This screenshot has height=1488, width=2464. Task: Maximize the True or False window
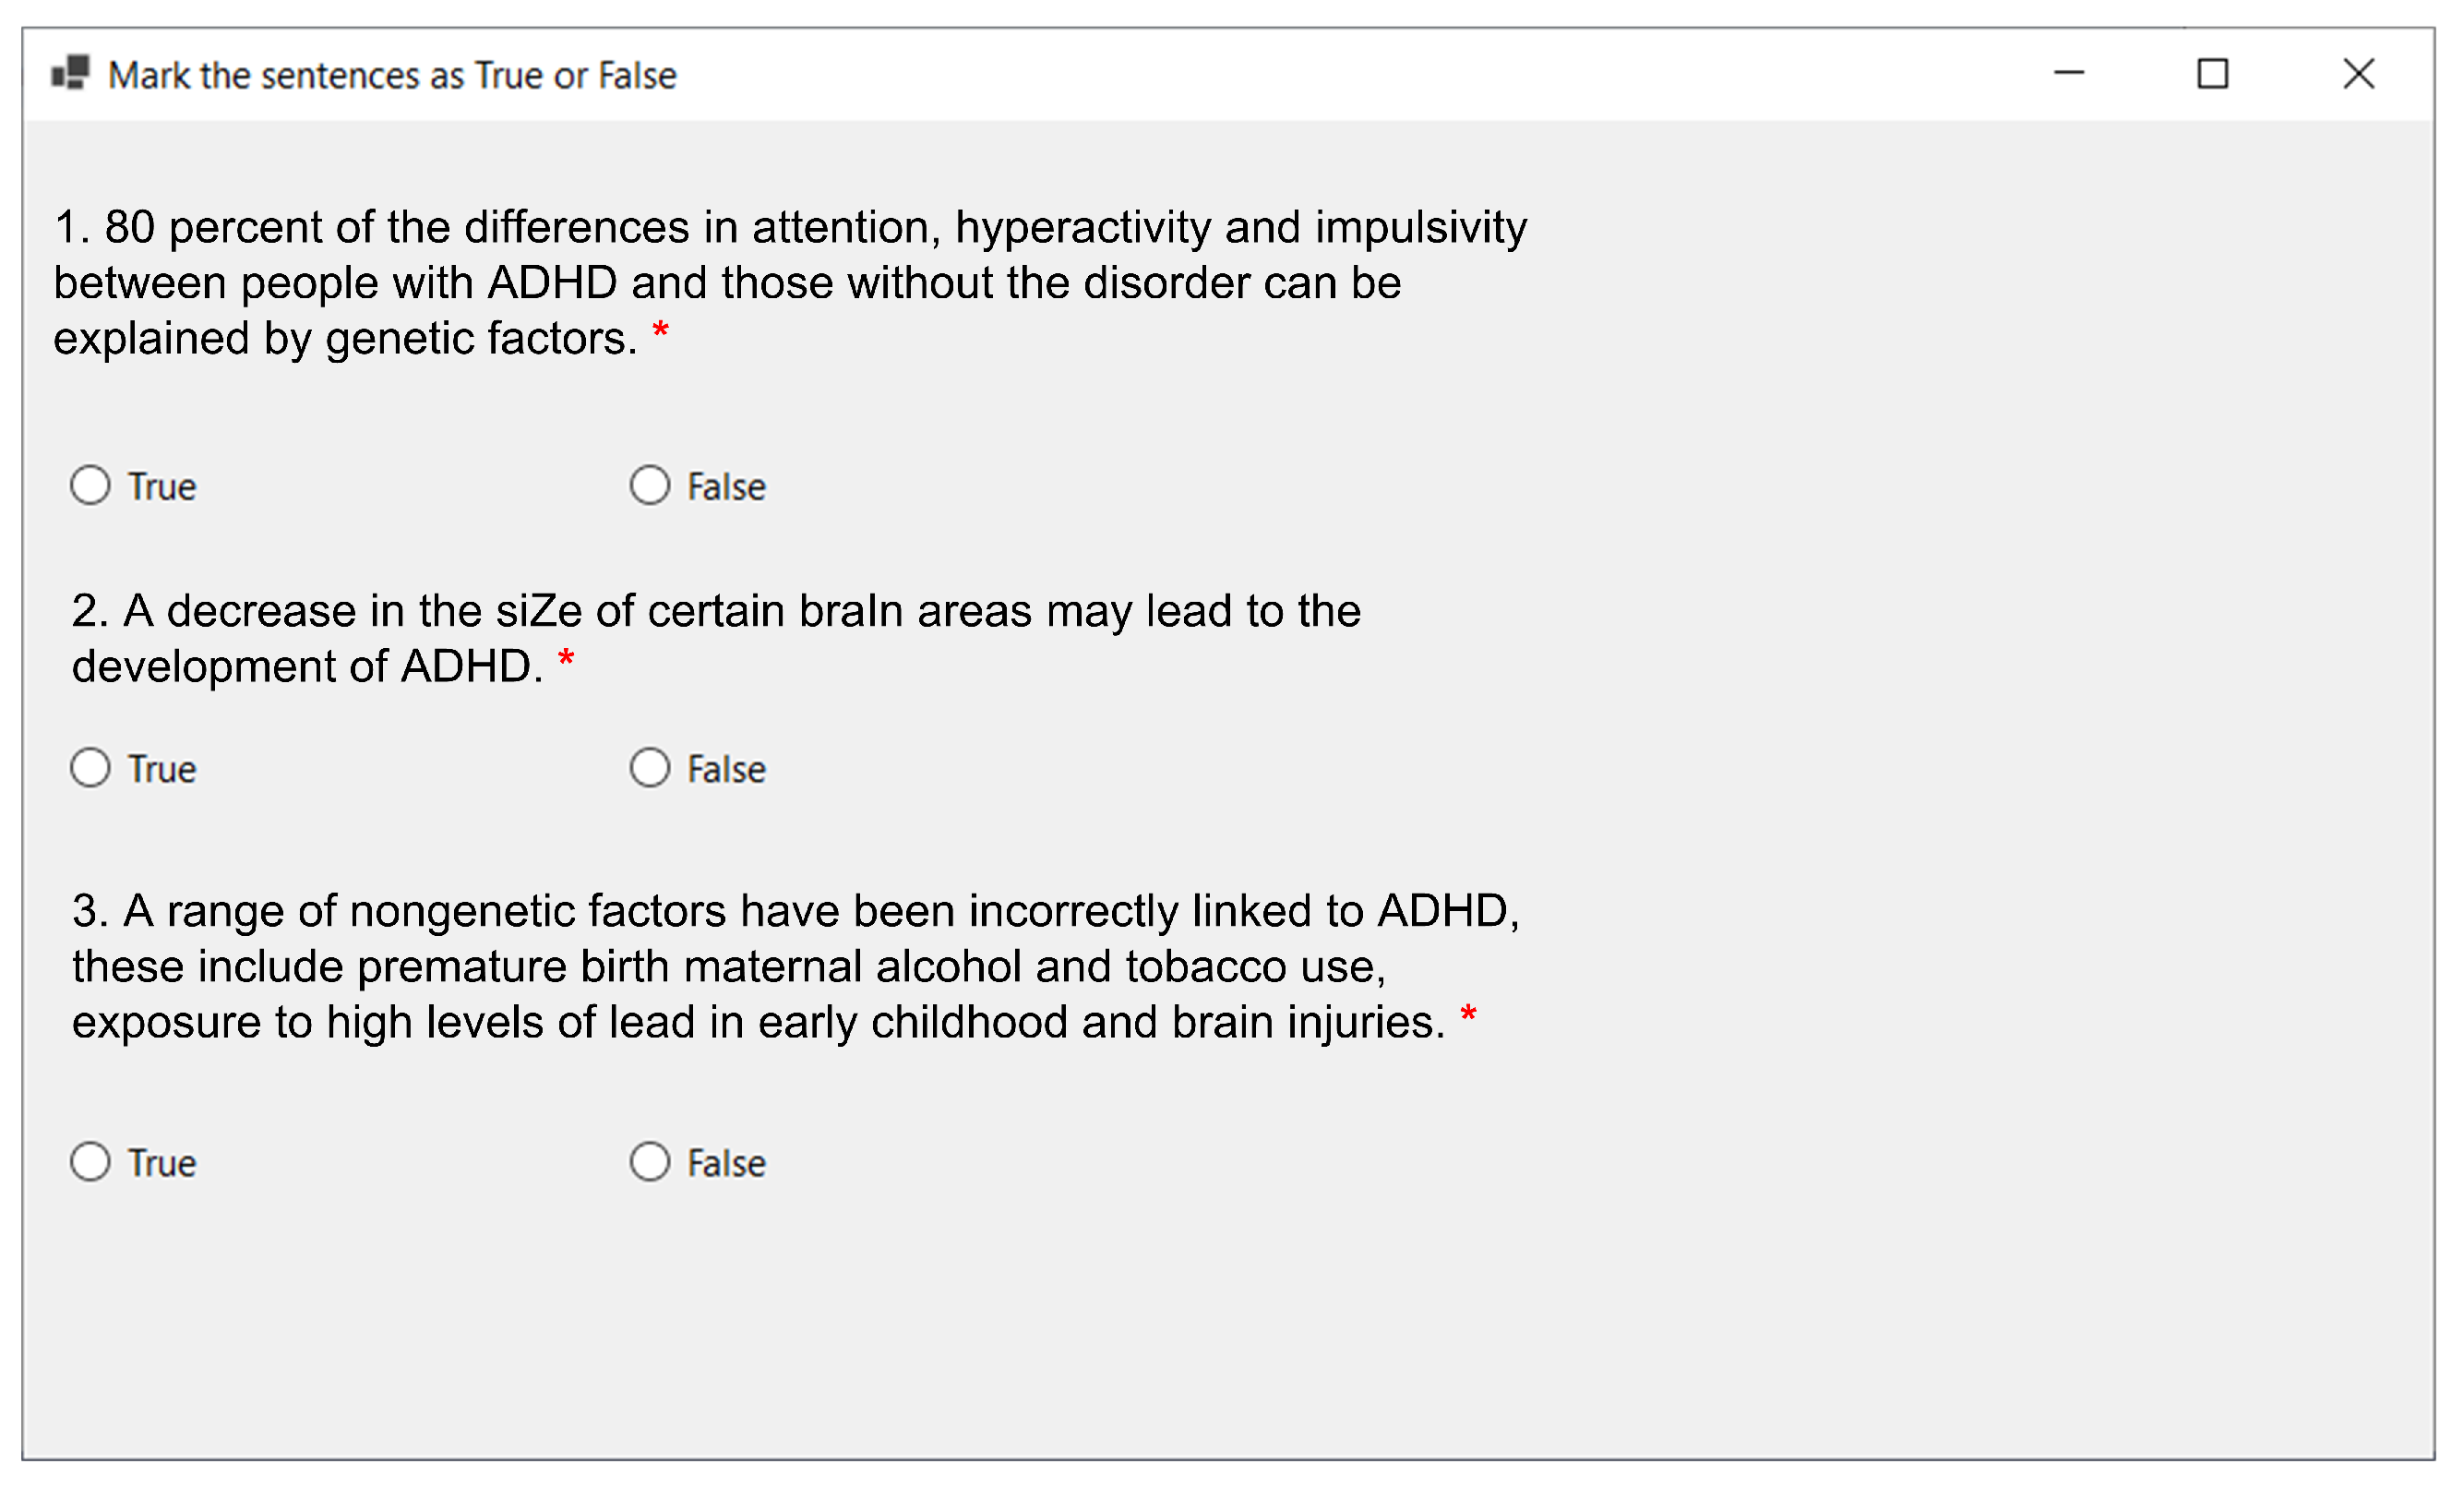[x=2212, y=74]
